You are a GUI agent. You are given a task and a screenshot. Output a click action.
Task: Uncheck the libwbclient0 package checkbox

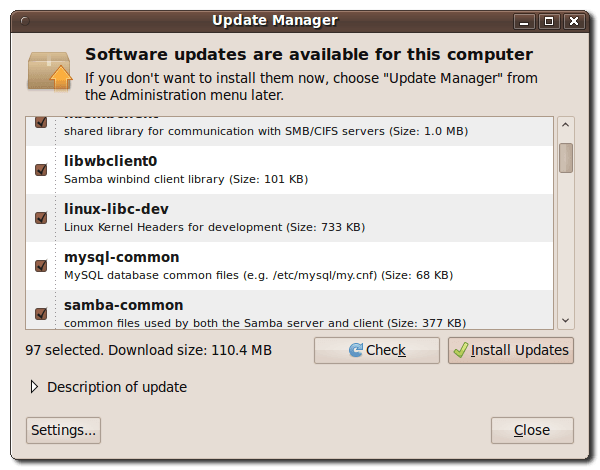click(x=41, y=169)
